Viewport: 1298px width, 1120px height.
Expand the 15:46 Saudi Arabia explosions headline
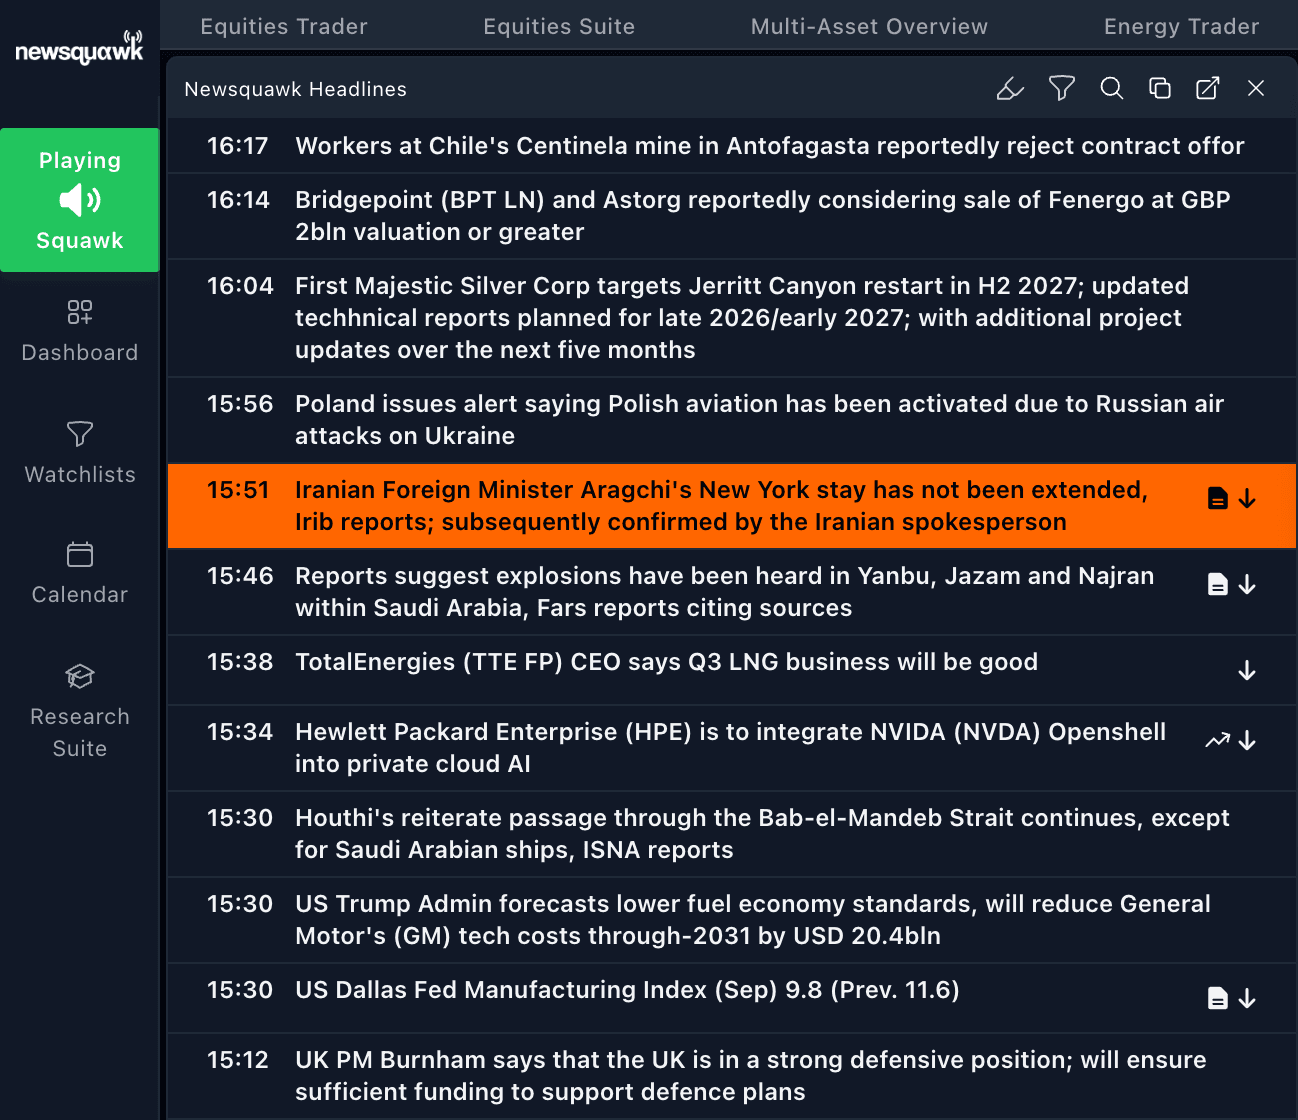(x=1247, y=584)
